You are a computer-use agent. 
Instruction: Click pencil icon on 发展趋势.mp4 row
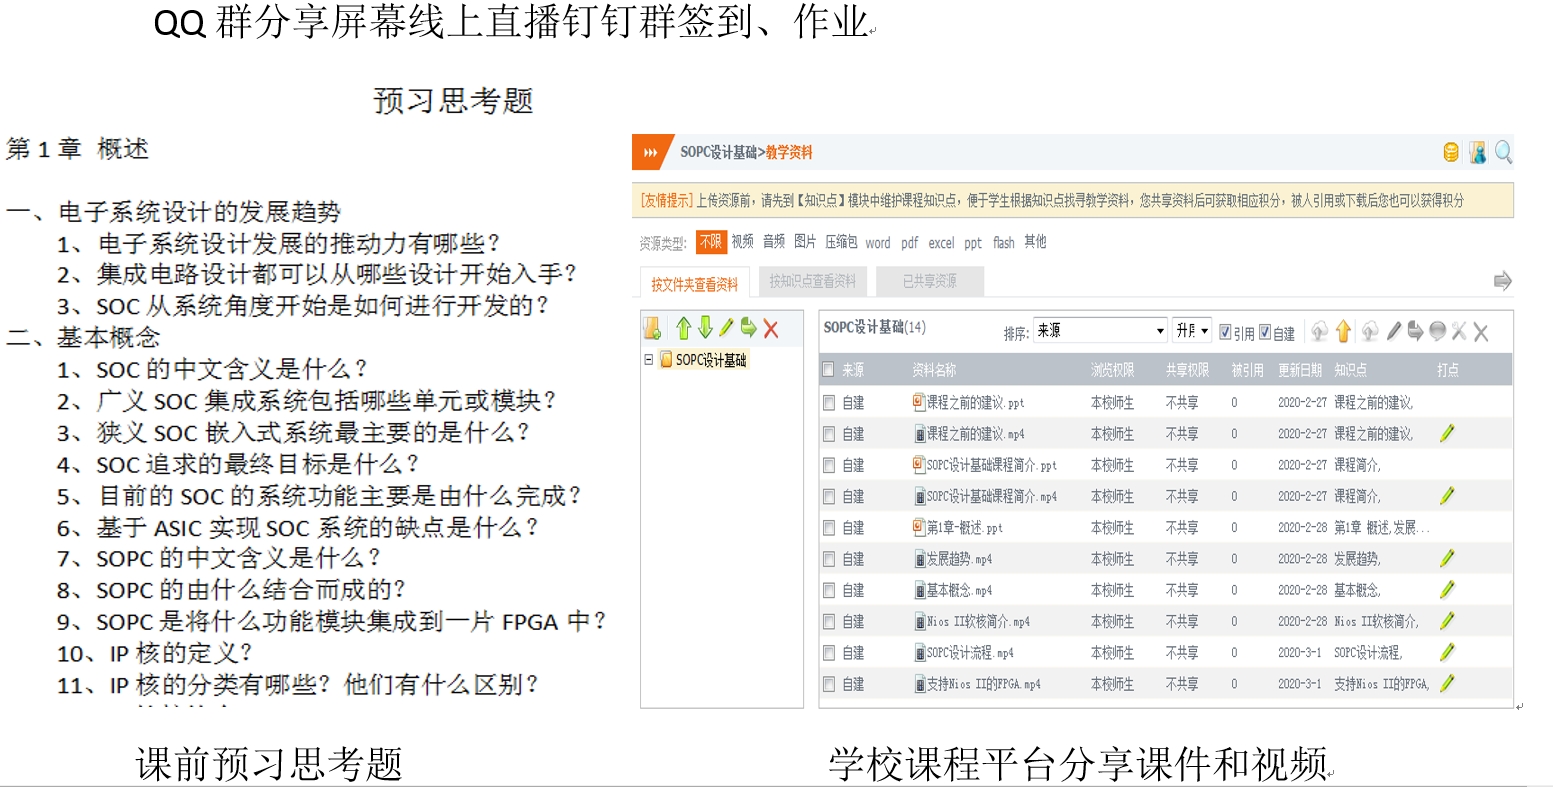tap(1446, 559)
